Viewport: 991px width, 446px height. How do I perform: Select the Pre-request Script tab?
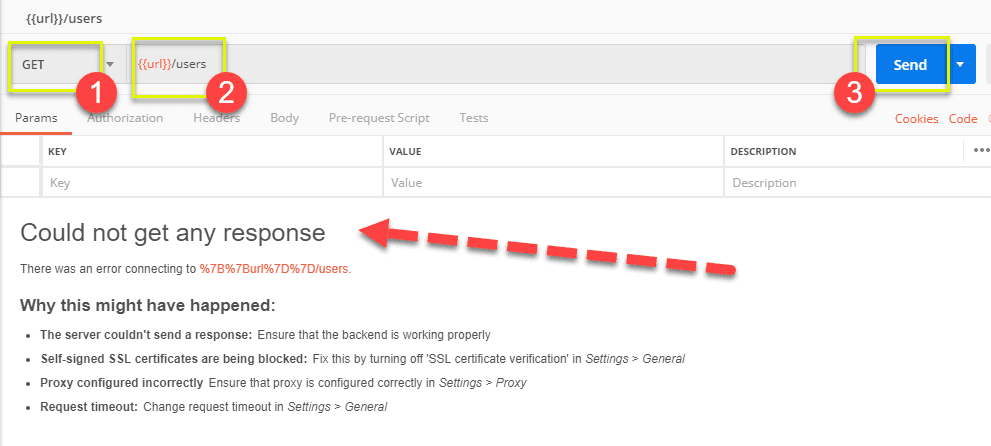coord(379,118)
